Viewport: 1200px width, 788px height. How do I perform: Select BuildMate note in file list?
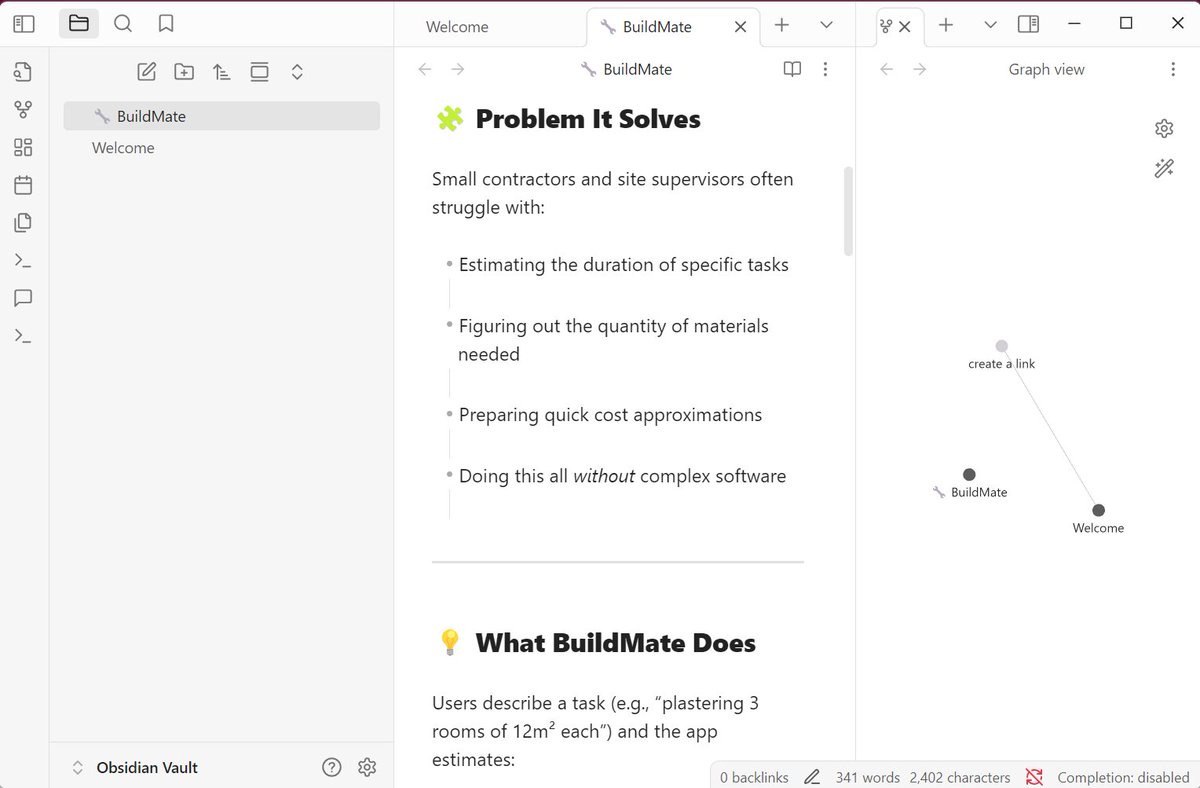click(x=222, y=116)
